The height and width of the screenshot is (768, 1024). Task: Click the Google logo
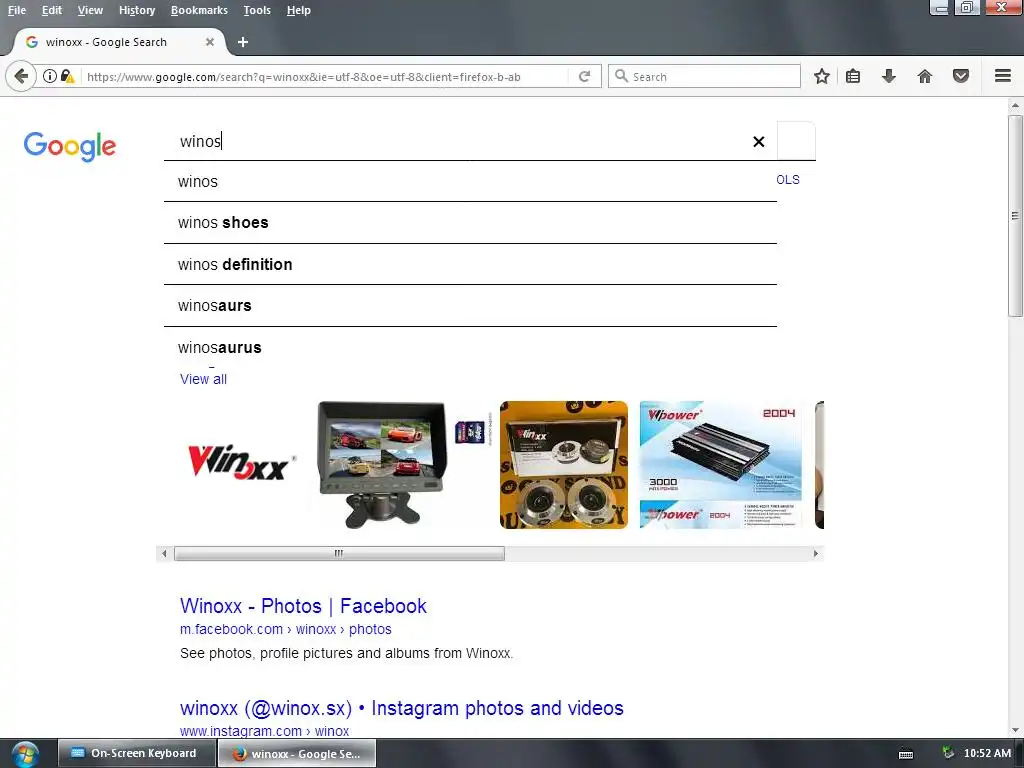[70, 146]
